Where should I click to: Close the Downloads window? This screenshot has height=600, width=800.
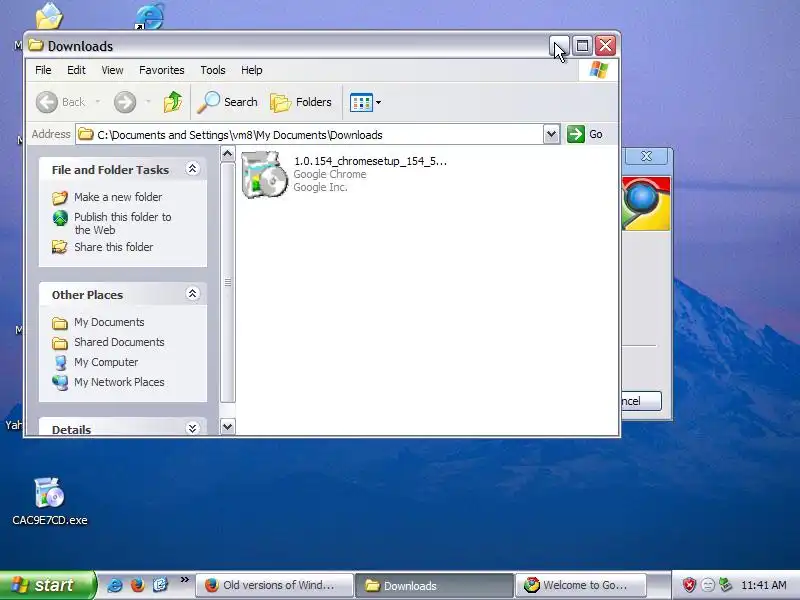606,46
